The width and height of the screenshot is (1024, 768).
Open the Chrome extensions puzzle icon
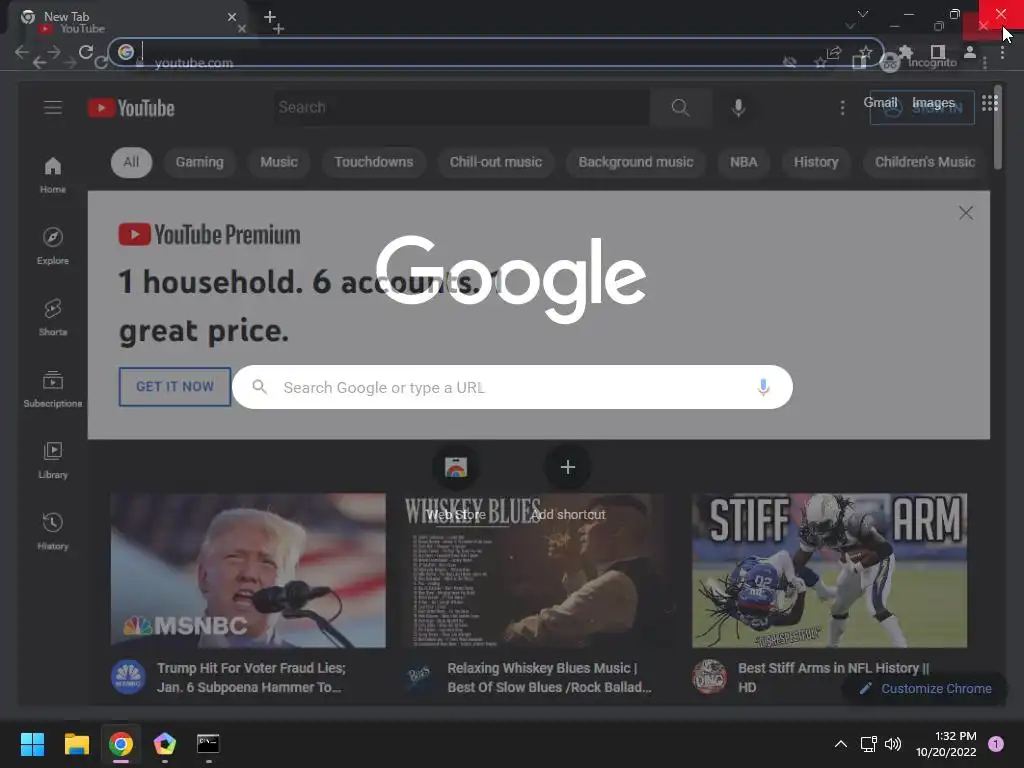tap(906, 52)
